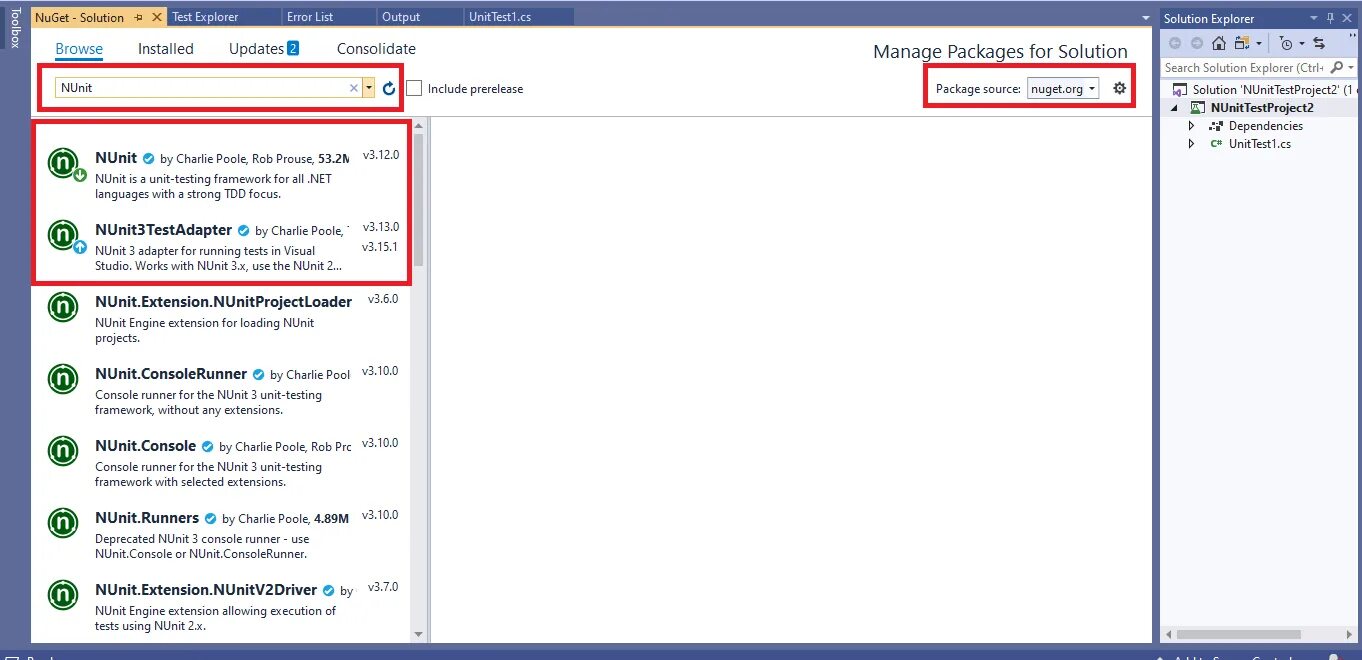Image resolution: width=1362 pixels, height=660 pixels.
Task: Select NUnit.ConsoleRunner package name
Action: 171,374
